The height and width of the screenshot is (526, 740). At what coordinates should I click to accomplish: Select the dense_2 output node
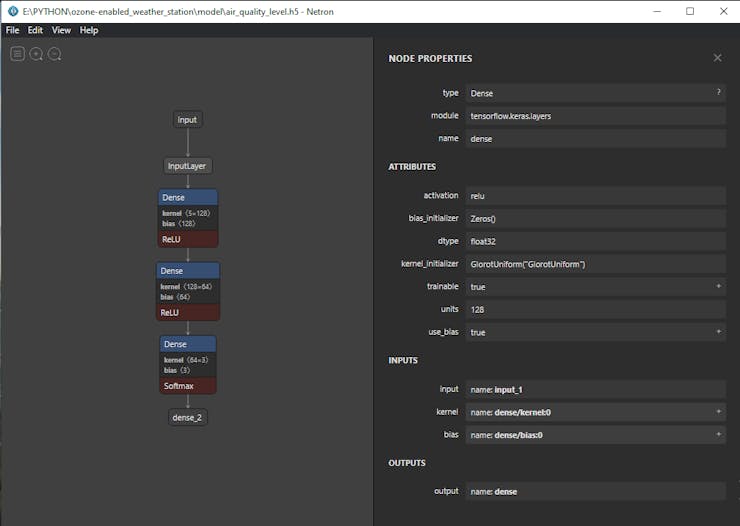click(188, 418)
